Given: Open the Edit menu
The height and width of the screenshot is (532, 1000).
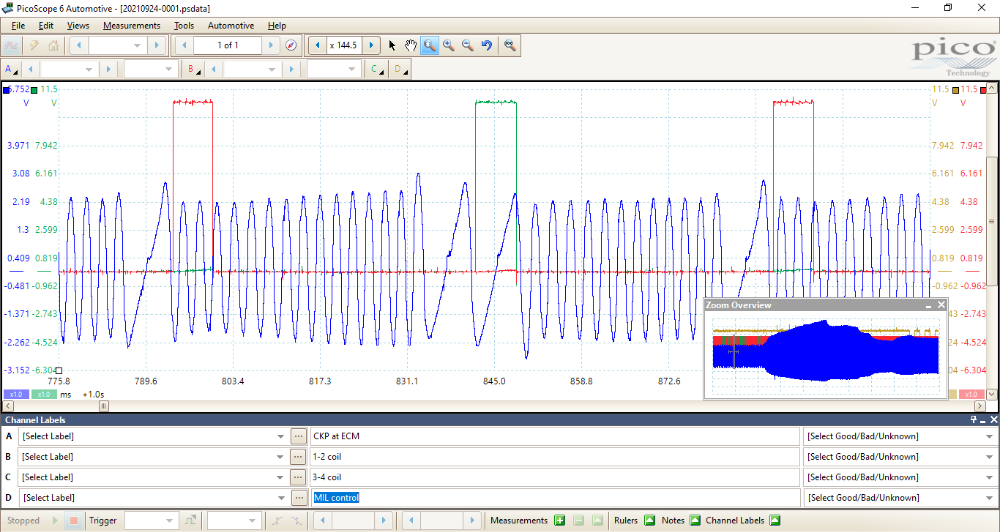Looking at the screenshot, I should (46, 26).
